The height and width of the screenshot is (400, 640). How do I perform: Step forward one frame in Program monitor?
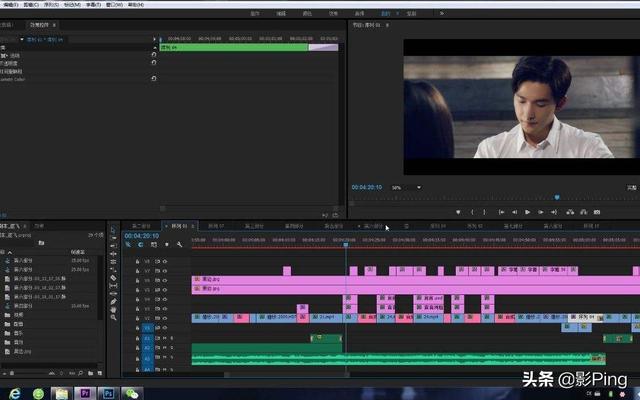[540, 212]
